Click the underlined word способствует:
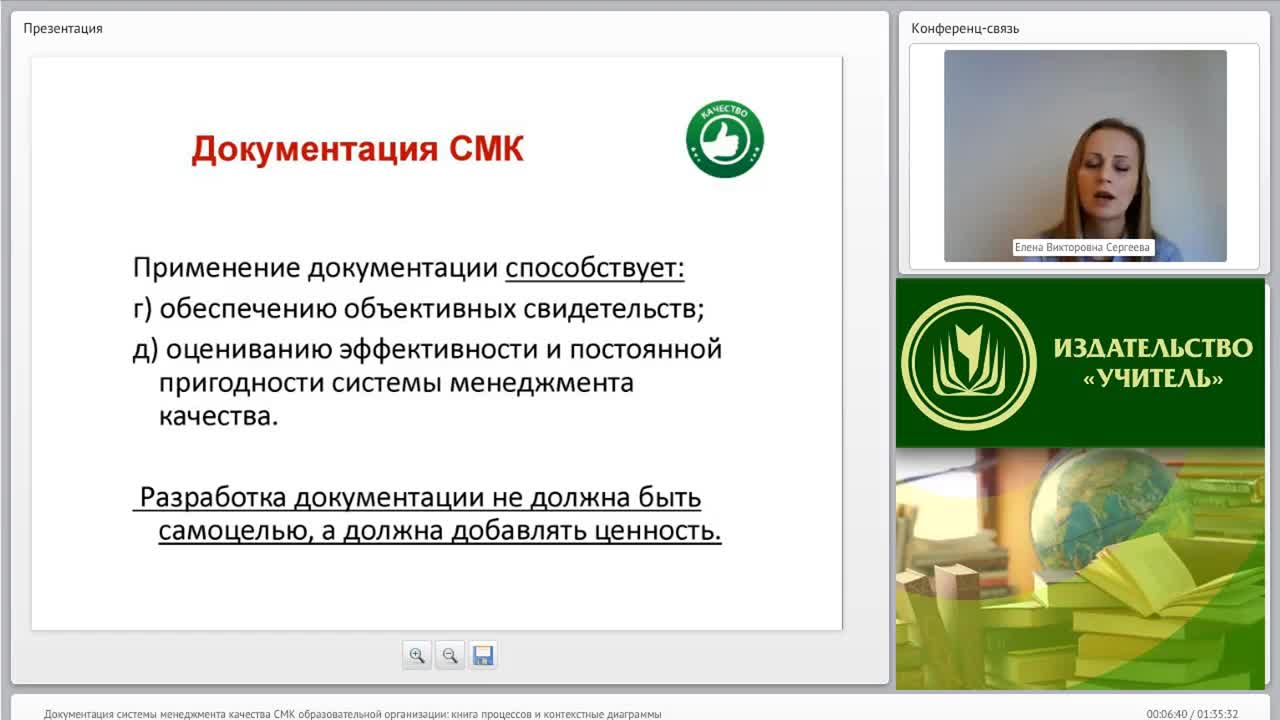This screenshot has width=1280, height=720. click(x=595, y=268)
